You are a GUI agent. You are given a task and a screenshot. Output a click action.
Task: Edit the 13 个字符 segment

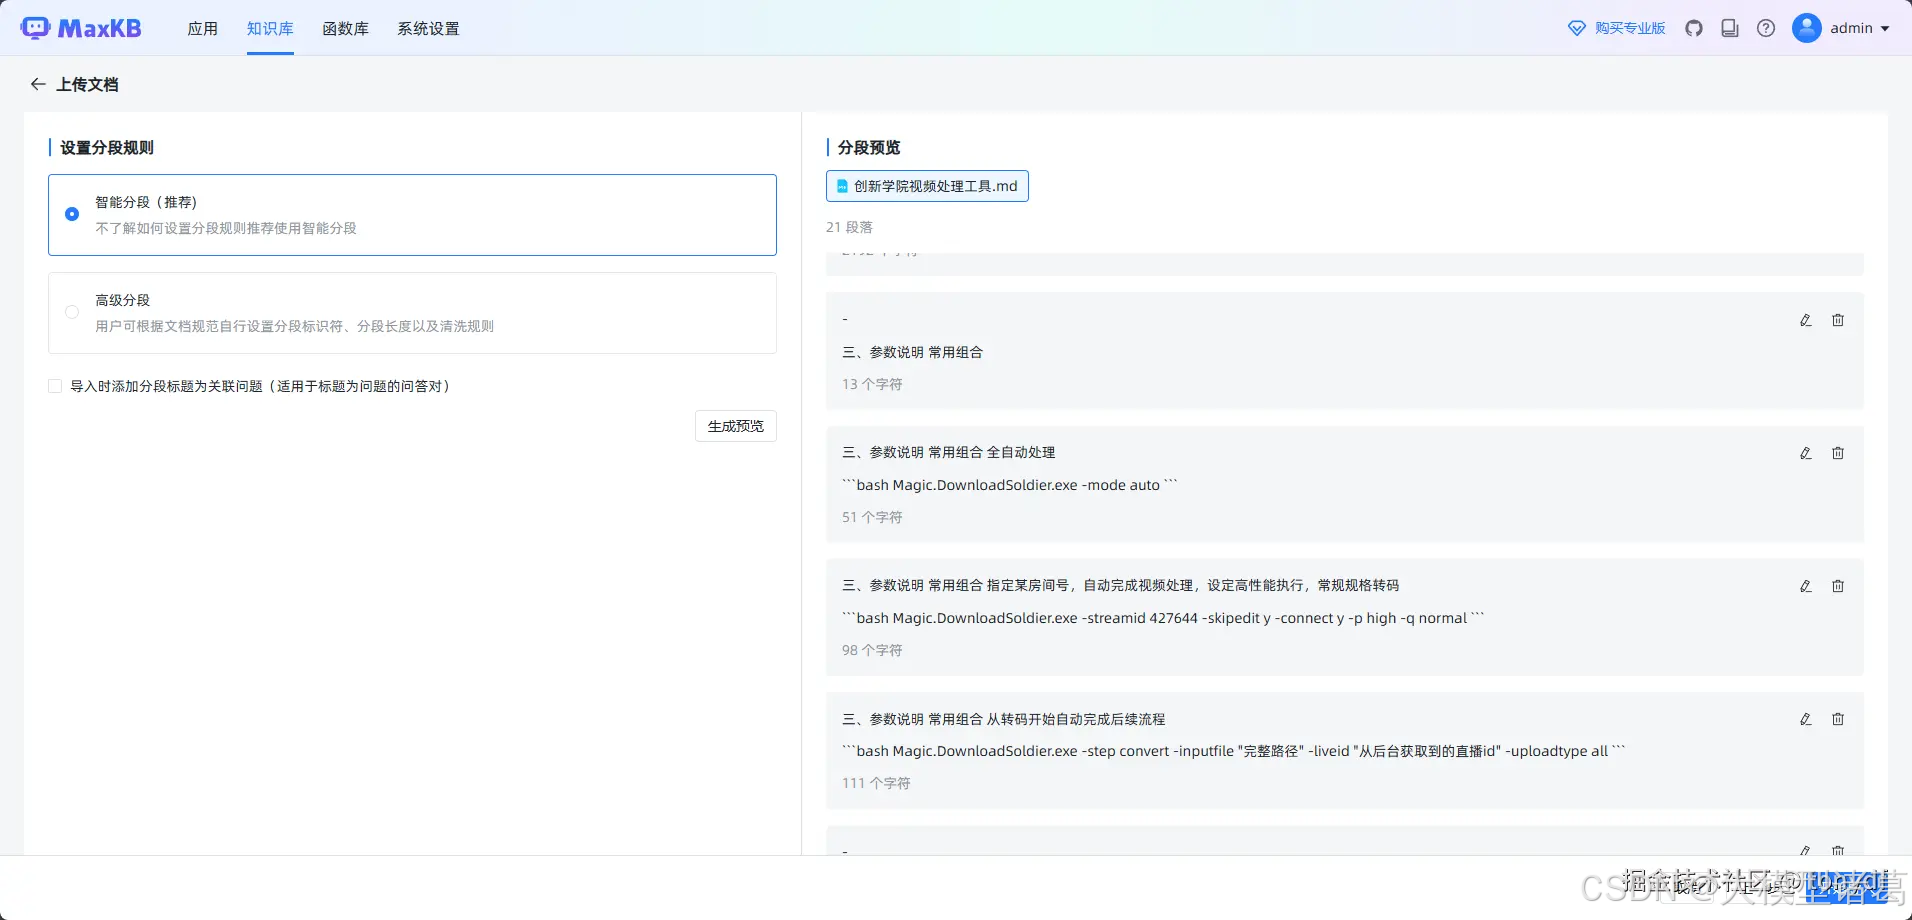(x=1806, y=320)
